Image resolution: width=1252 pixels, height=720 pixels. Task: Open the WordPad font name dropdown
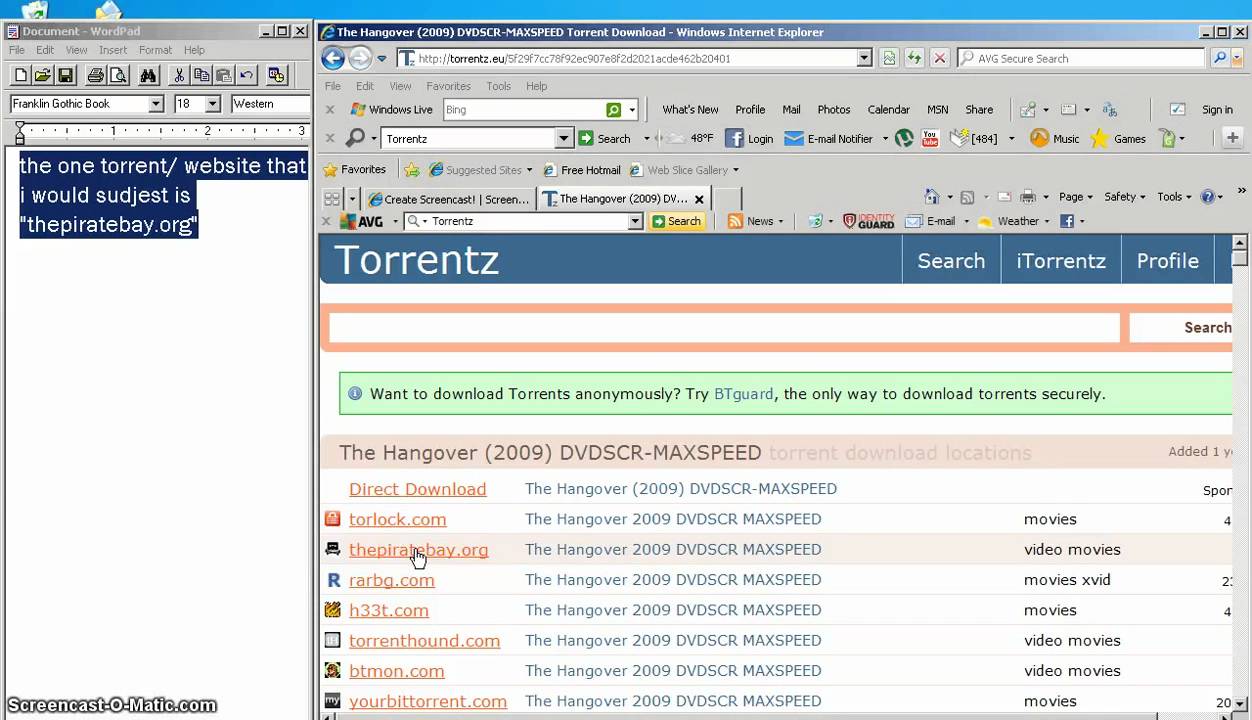(156, 104)
